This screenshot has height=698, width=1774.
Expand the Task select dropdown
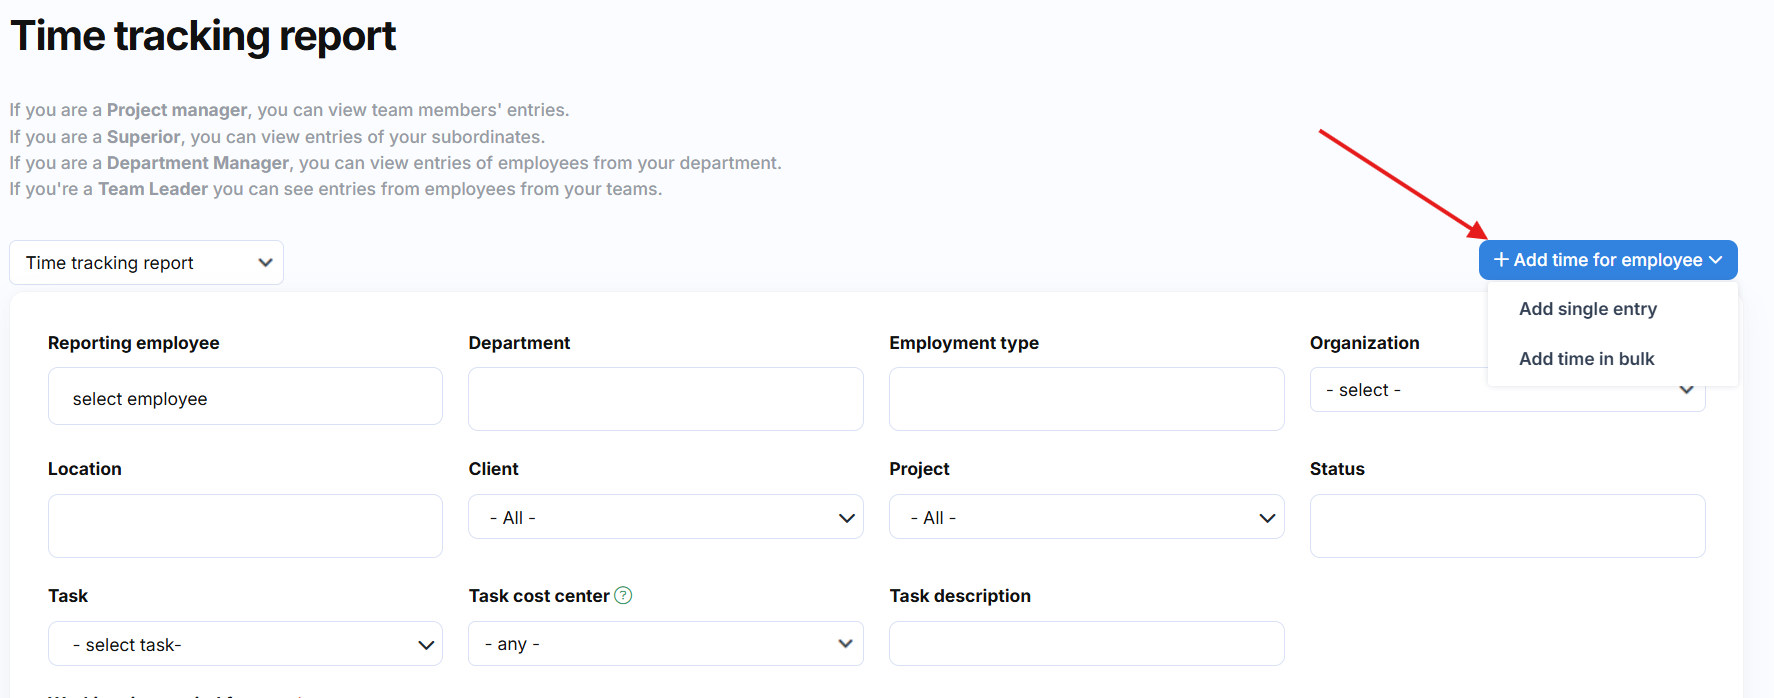pyautogui.click(x=245, y=644)
